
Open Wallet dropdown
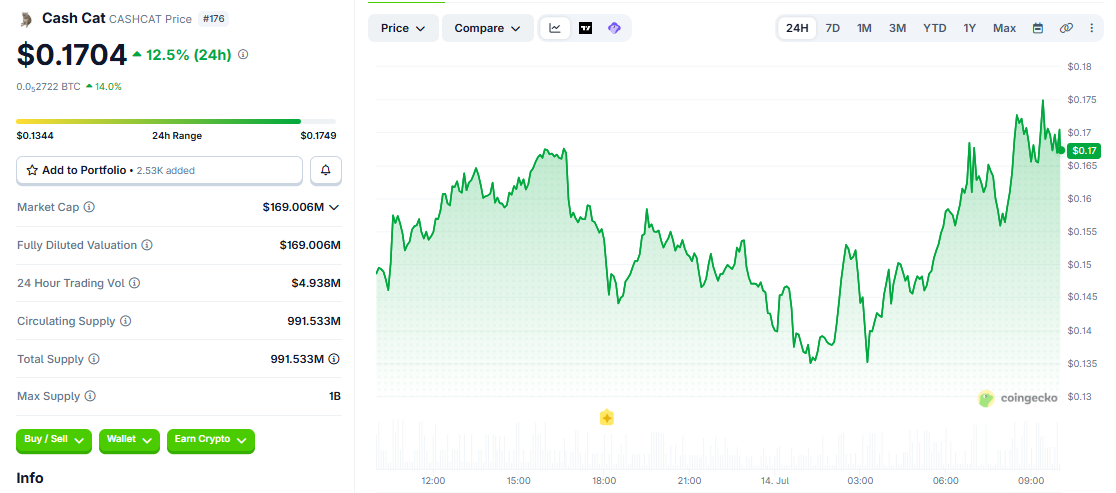(129, 440)
